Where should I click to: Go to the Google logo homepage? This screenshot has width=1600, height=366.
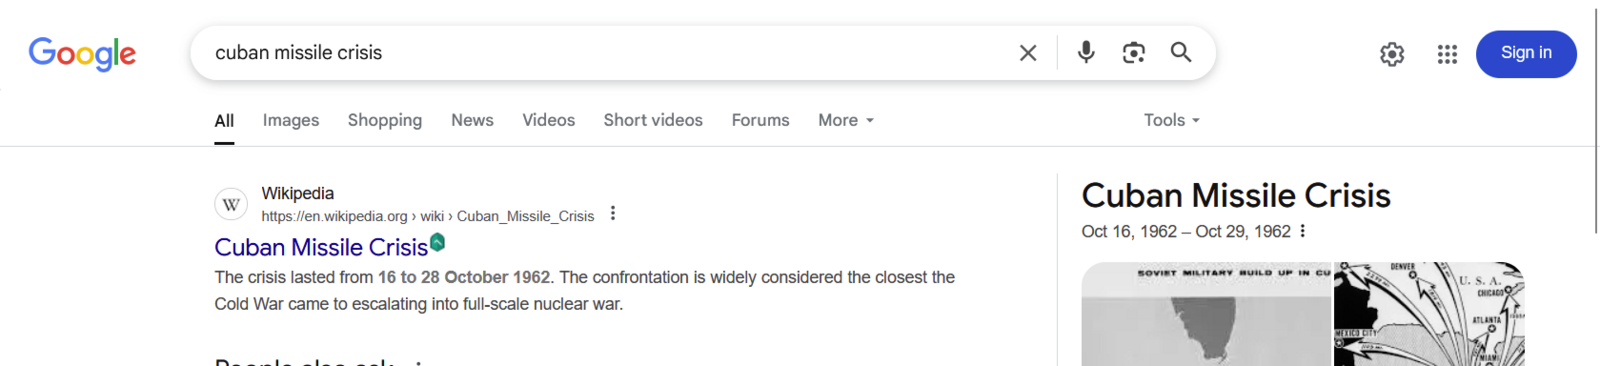(82, 54)
